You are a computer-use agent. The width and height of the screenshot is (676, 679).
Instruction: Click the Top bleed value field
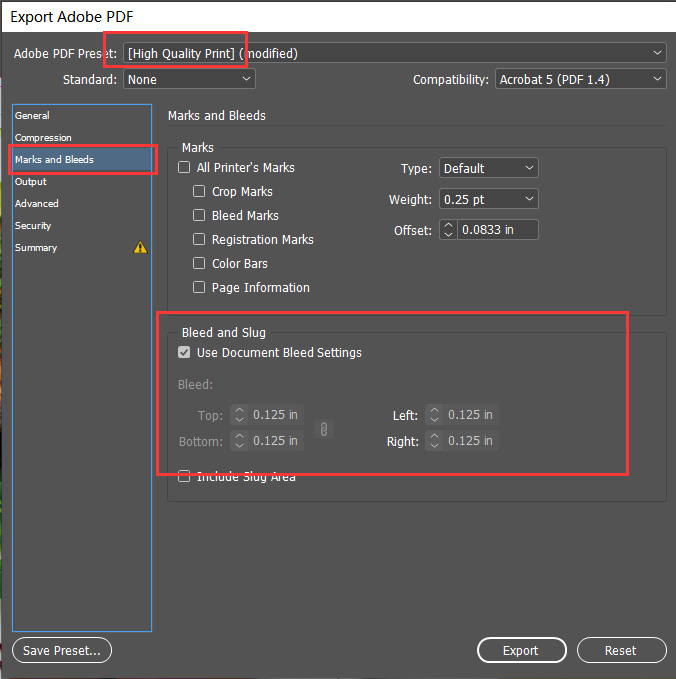click(276, 415)
